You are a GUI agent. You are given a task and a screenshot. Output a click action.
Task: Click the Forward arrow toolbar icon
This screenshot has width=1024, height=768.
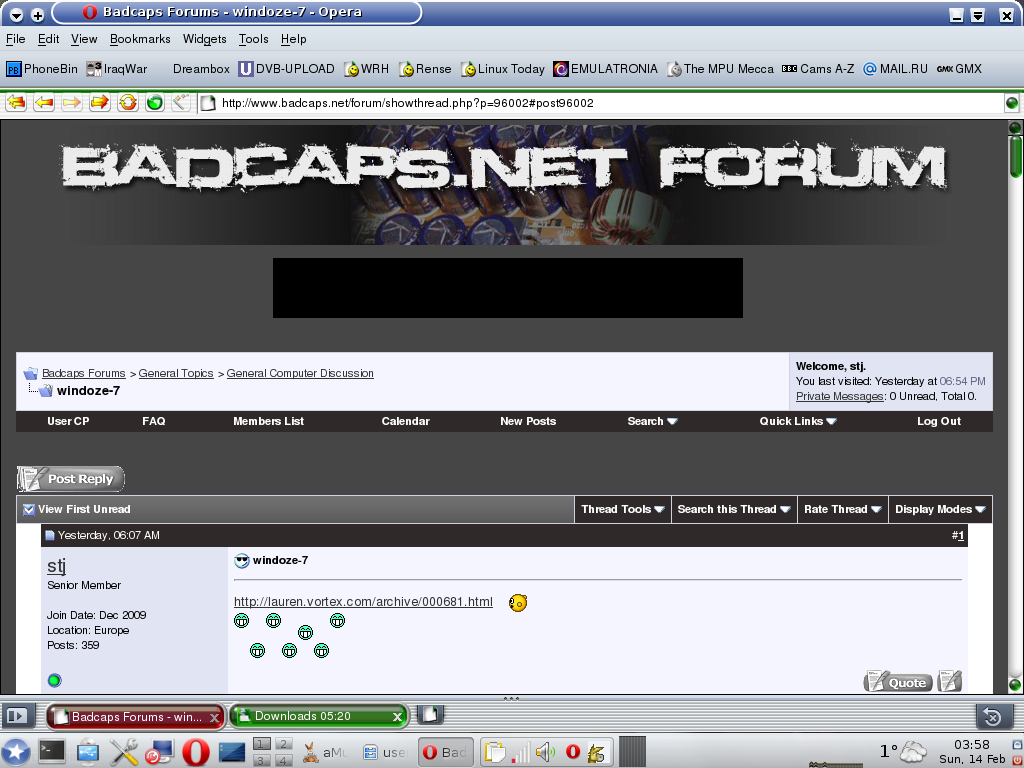point(71,103)
